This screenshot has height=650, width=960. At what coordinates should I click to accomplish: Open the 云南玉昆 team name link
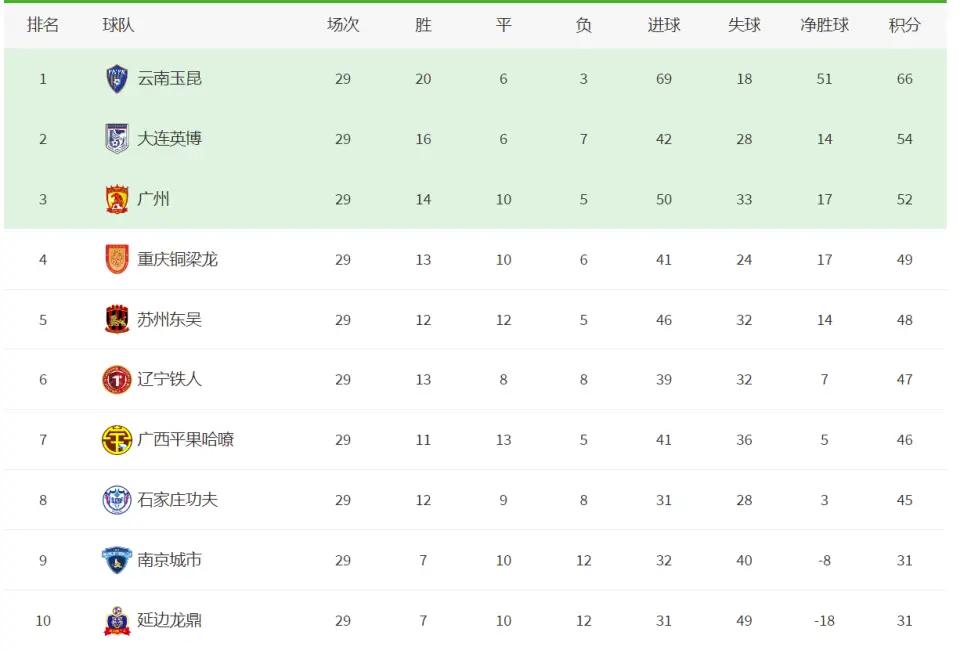170,79
